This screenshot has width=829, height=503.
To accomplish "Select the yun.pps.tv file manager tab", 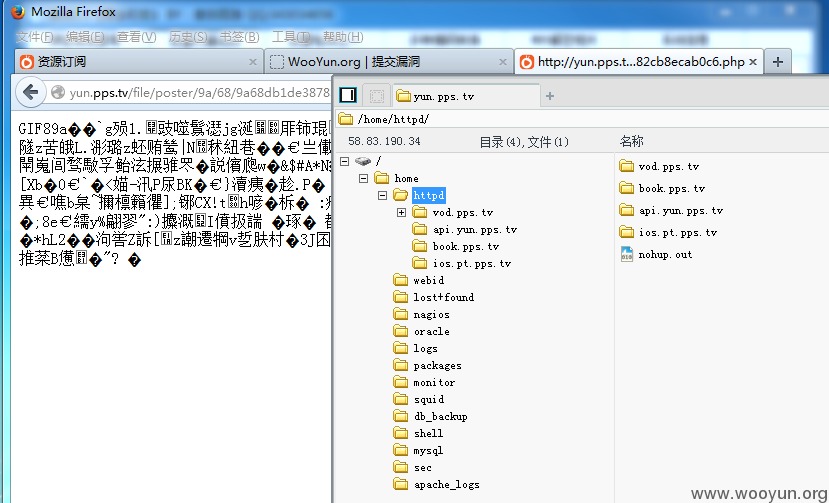I will 466,96.
